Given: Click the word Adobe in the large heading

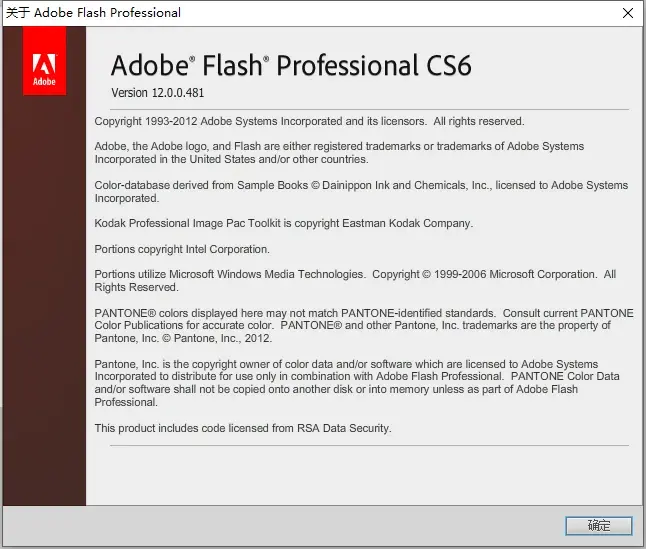Looking at the screenshot, I should click(x=148, y=65).
